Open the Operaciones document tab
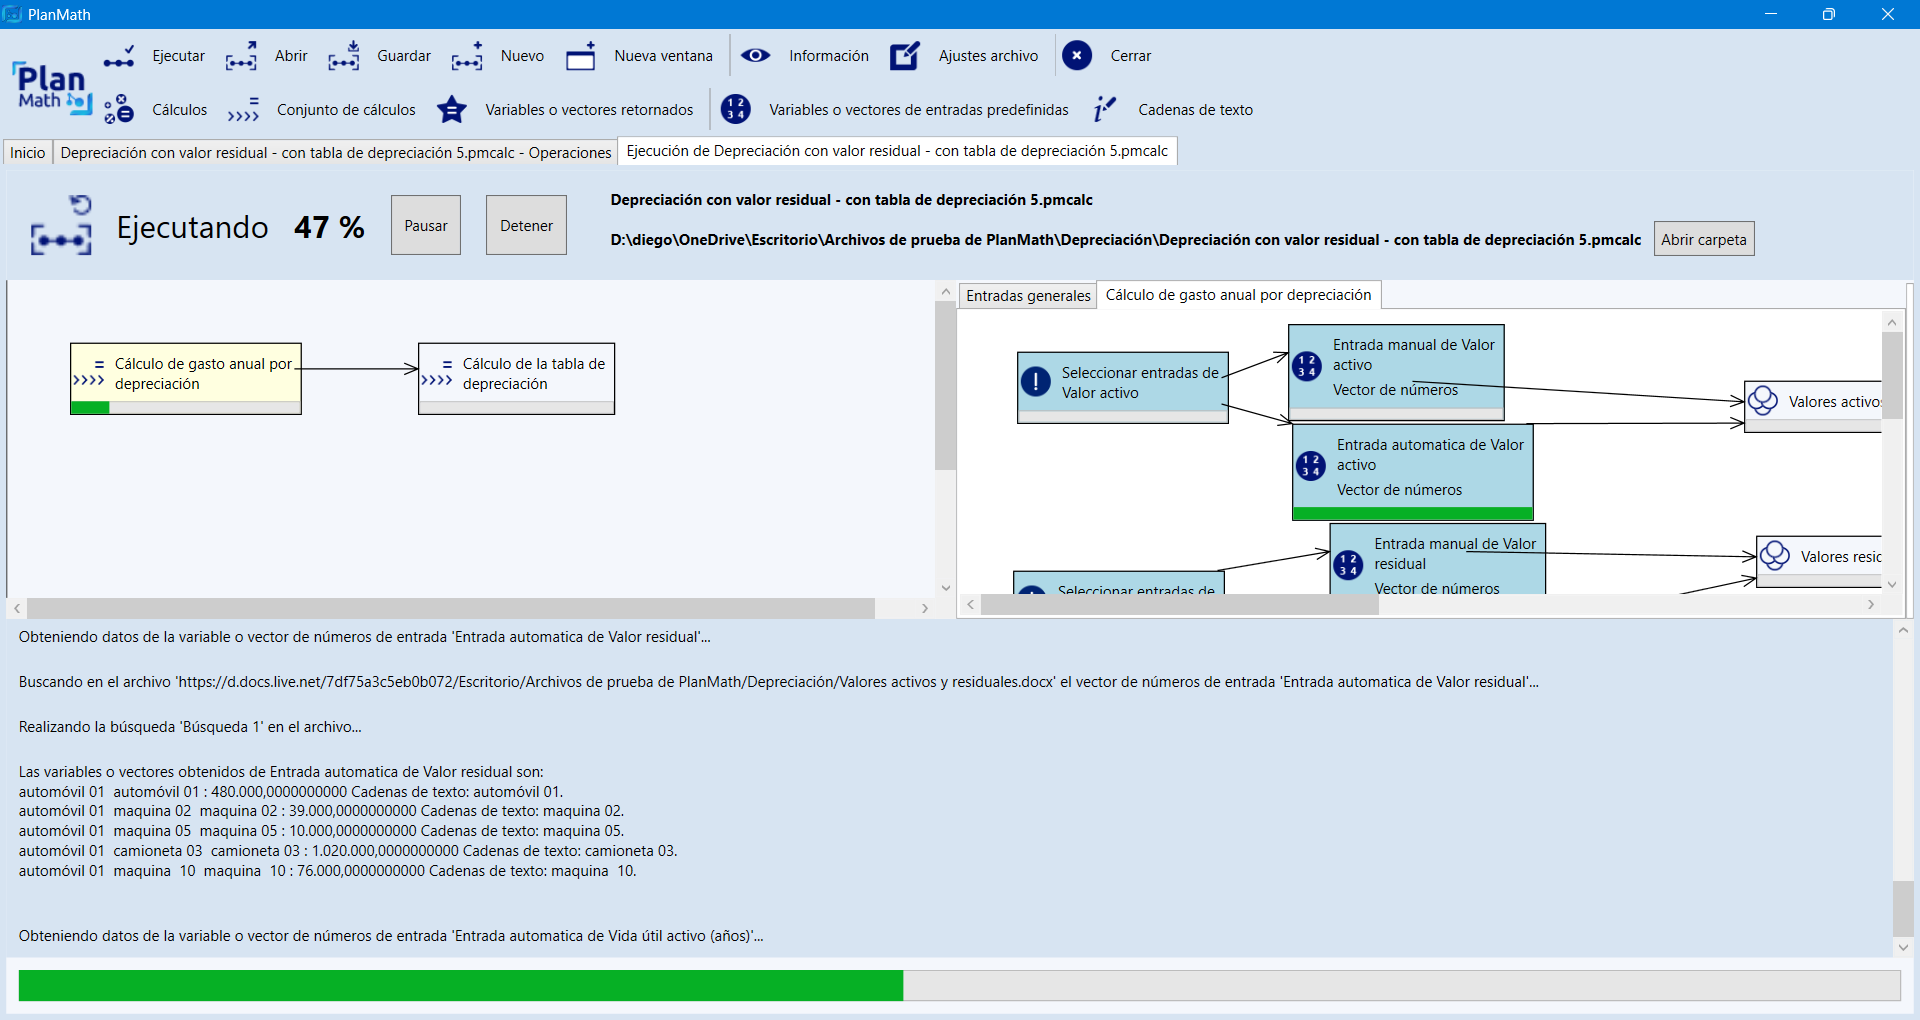Image resolution: width=1920 pixels, height=1020 pixels. [x=335, y=153]
